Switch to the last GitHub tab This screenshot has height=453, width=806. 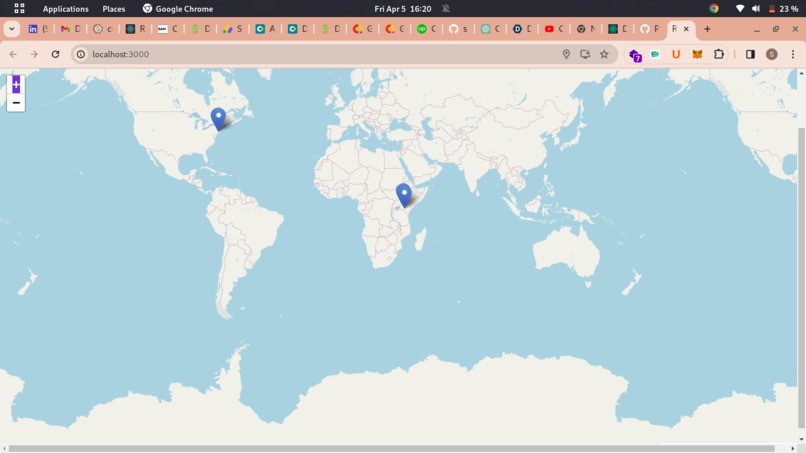650,29
